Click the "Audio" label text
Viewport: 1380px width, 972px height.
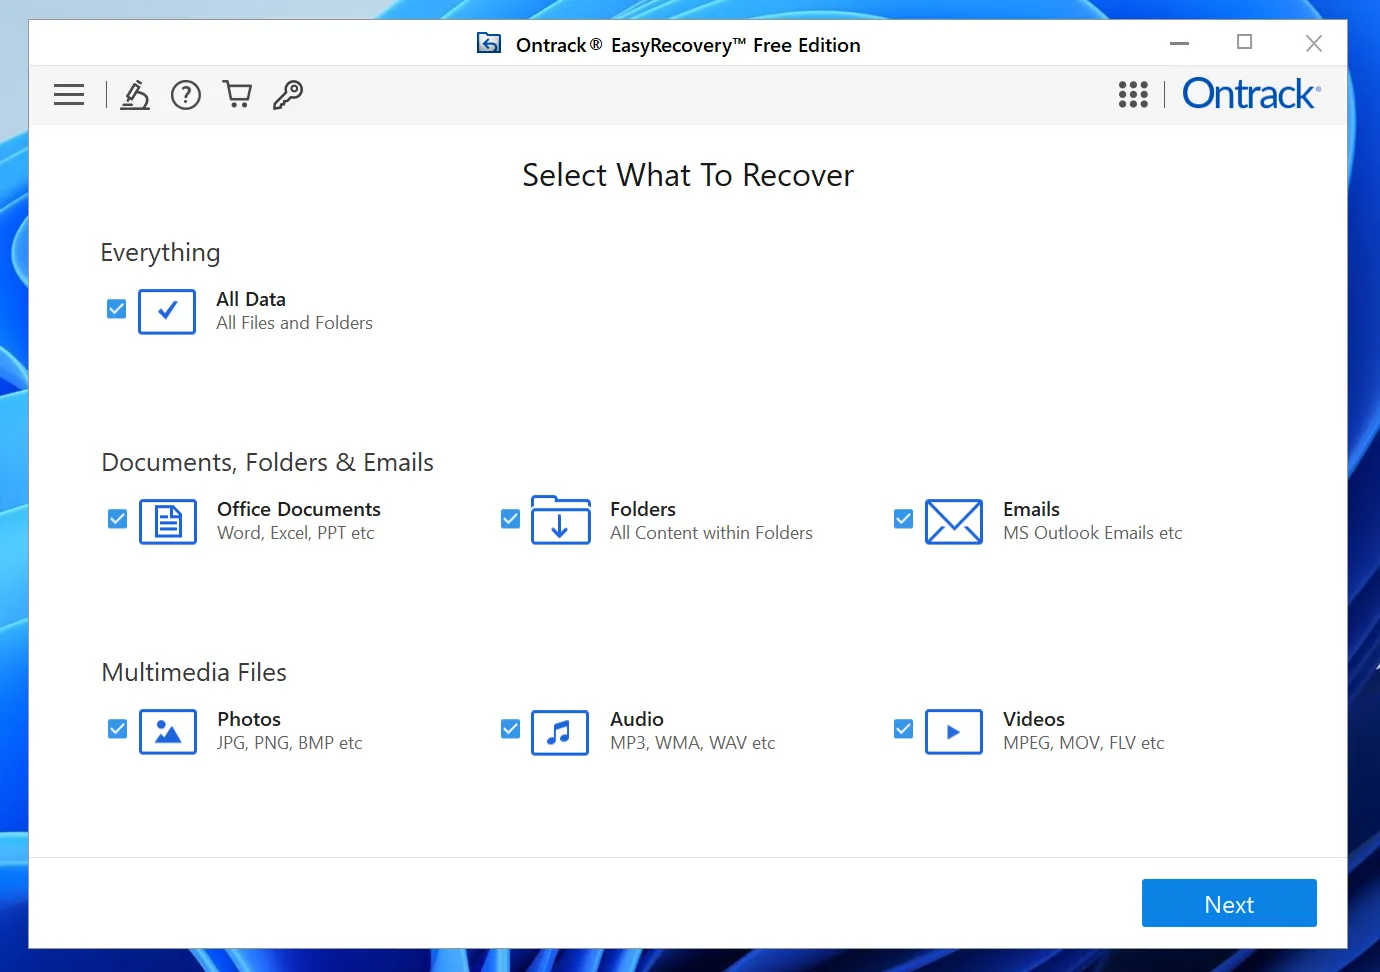pos(637,719)
